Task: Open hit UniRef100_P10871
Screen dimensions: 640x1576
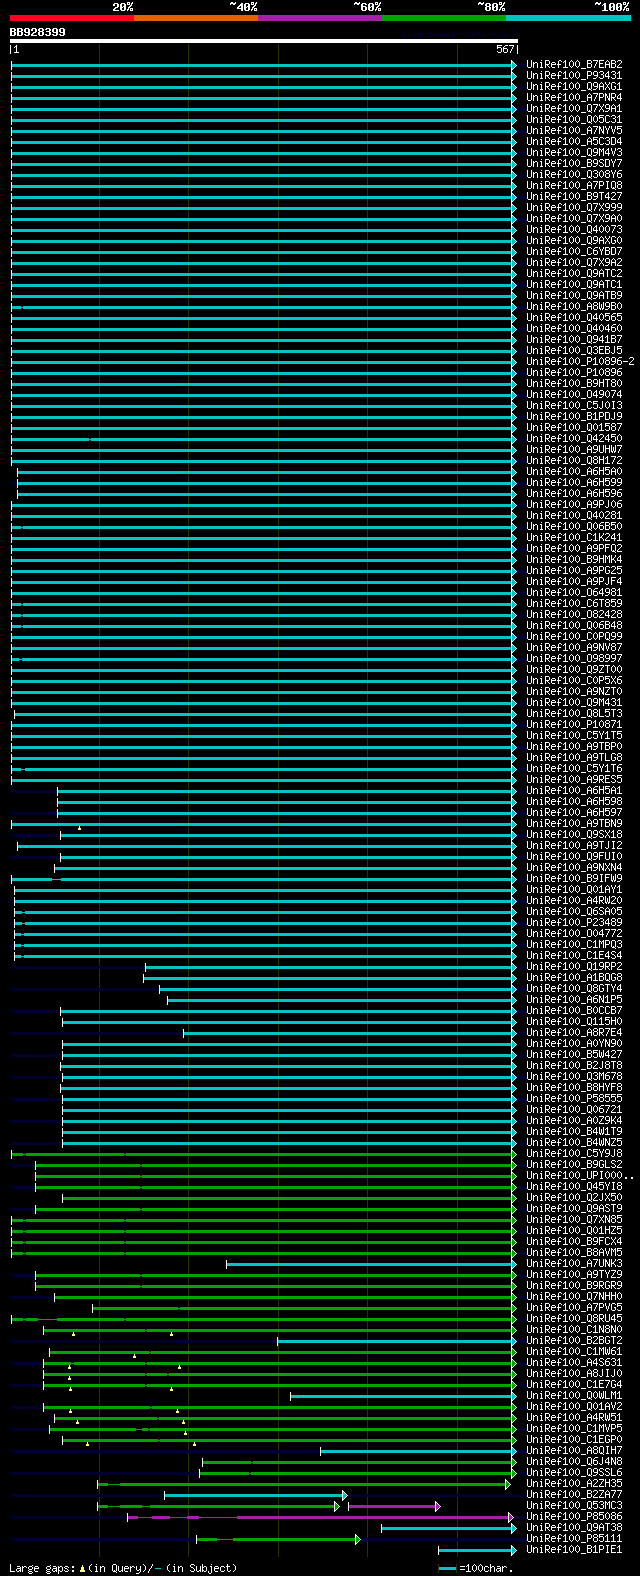Action: 574,725
